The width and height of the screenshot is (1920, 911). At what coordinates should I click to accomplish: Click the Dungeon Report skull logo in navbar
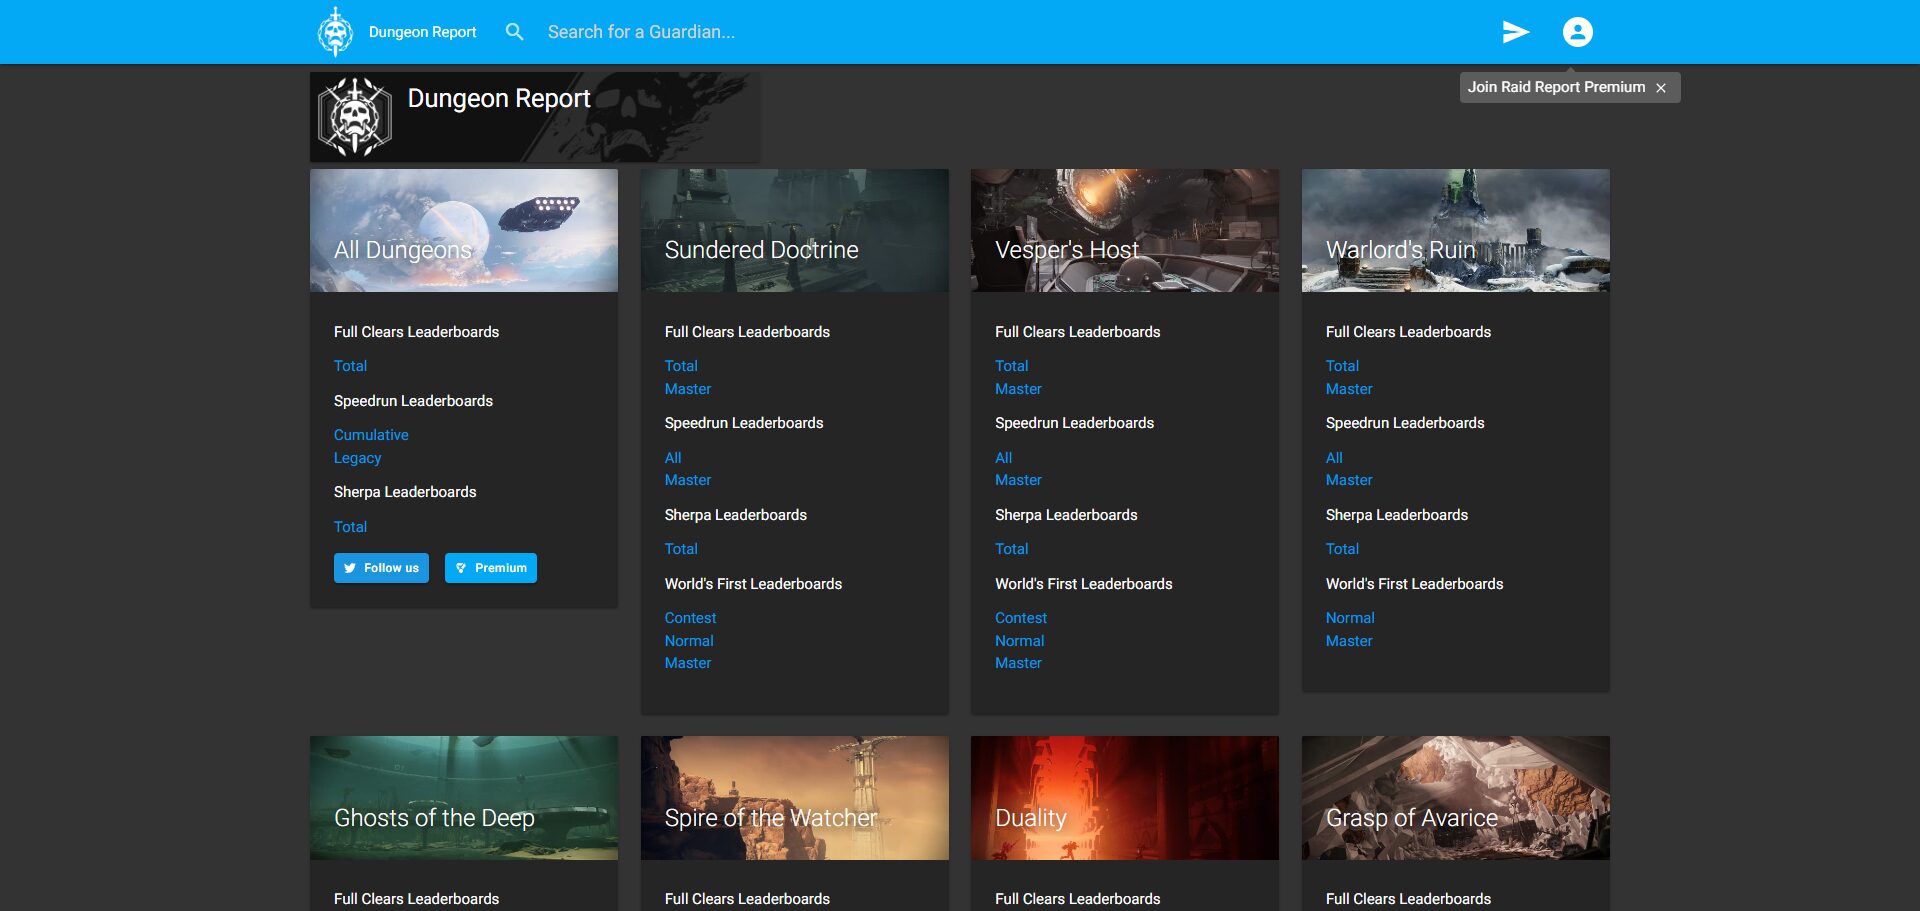click(x=335, y=32)
